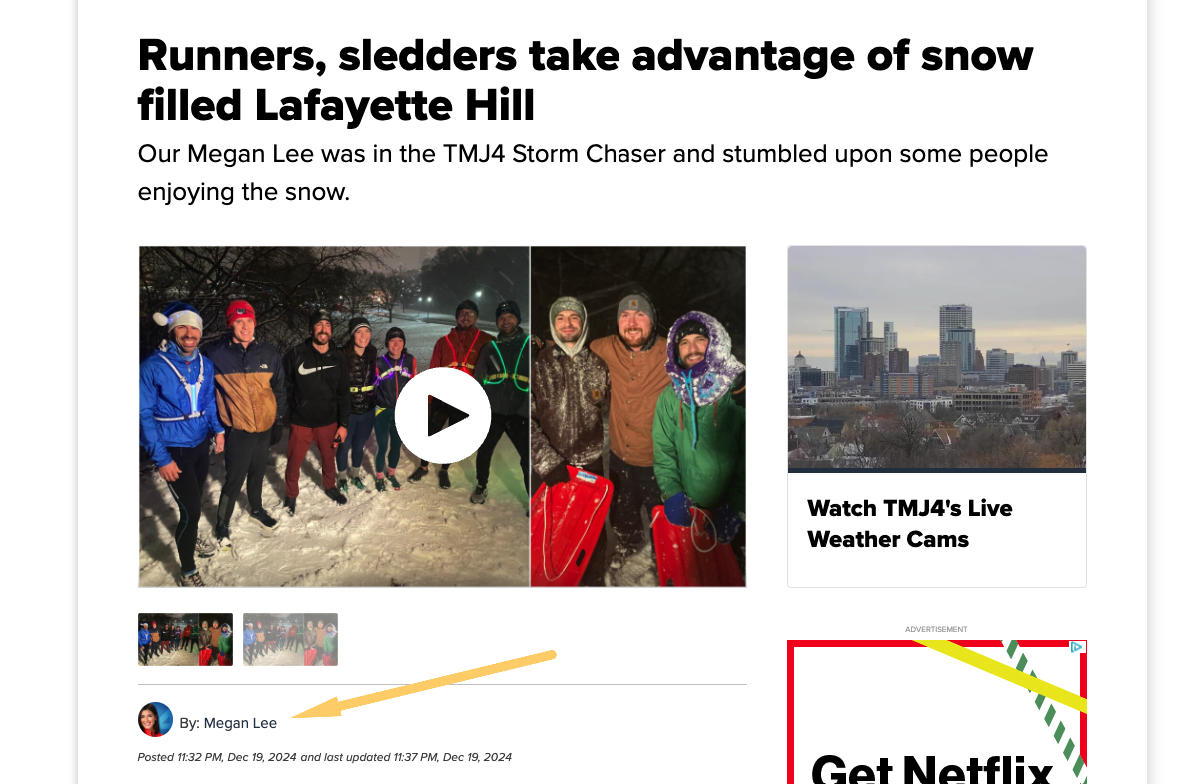Click the AdChoices icon on the ad

[1077, 646]
